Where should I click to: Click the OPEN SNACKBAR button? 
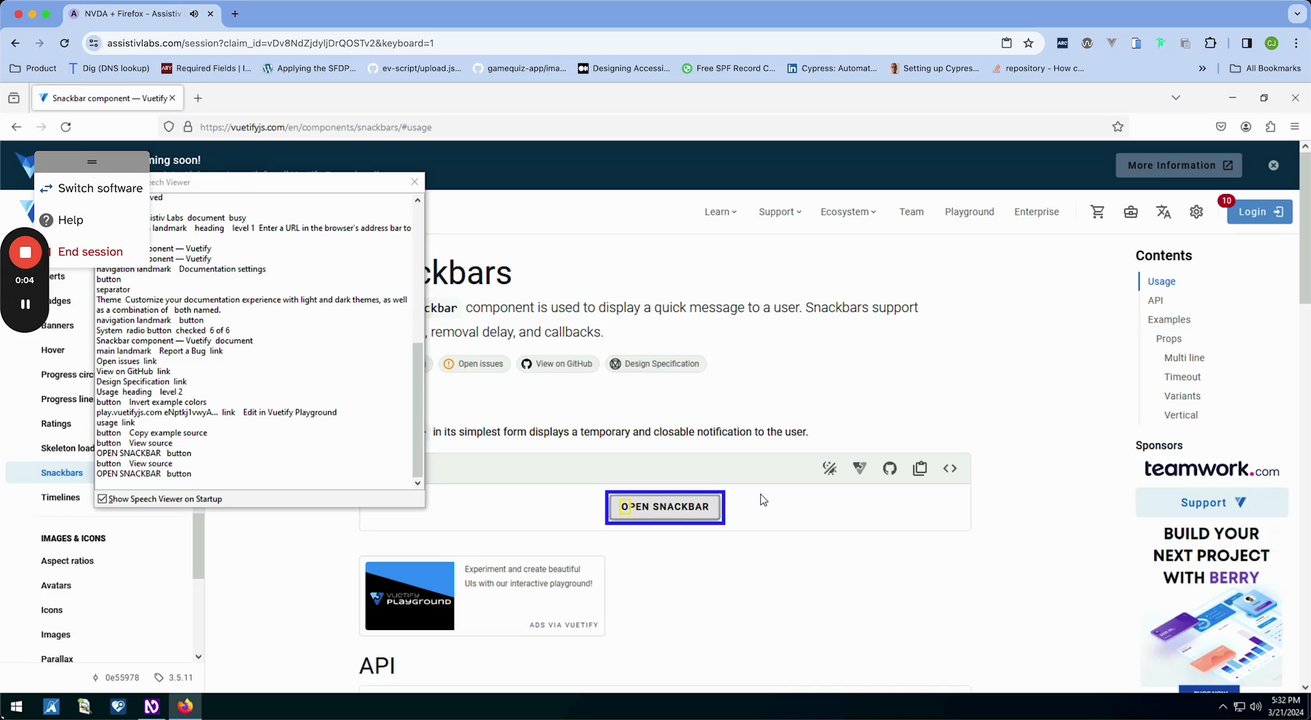point(665,507)
